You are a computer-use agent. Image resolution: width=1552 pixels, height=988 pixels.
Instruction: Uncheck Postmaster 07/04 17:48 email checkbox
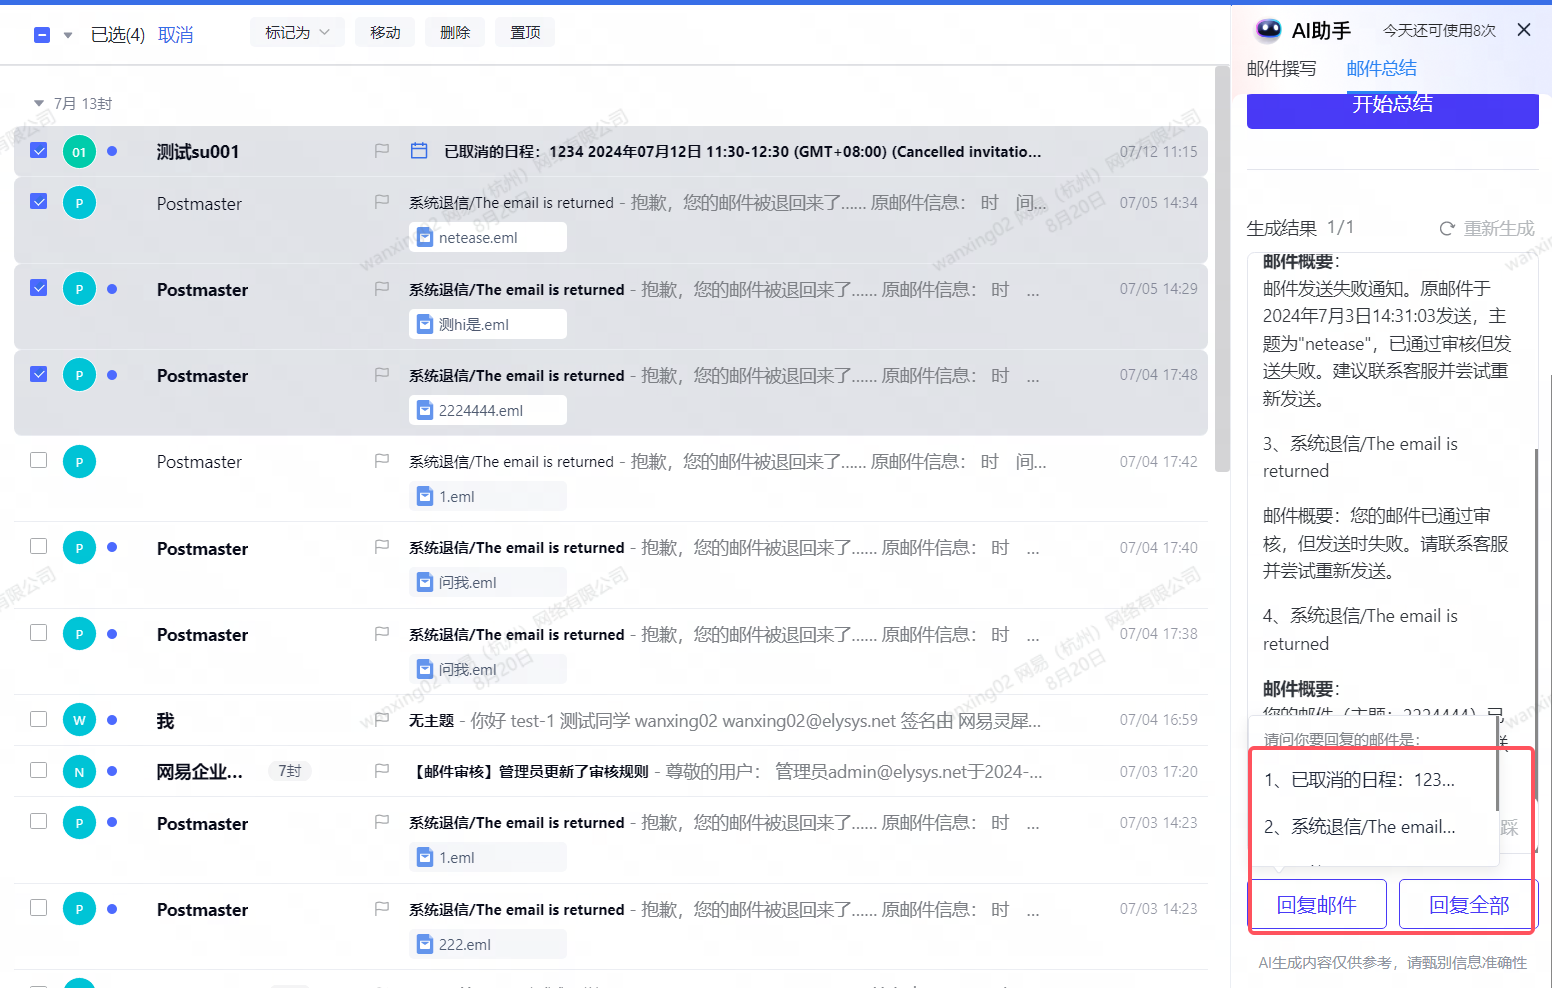39,374
